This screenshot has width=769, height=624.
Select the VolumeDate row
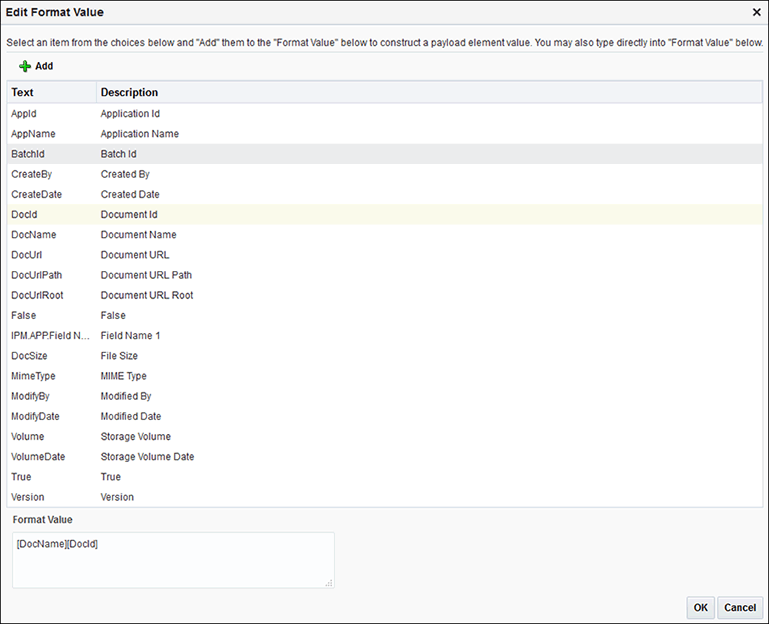pos(384,456)
